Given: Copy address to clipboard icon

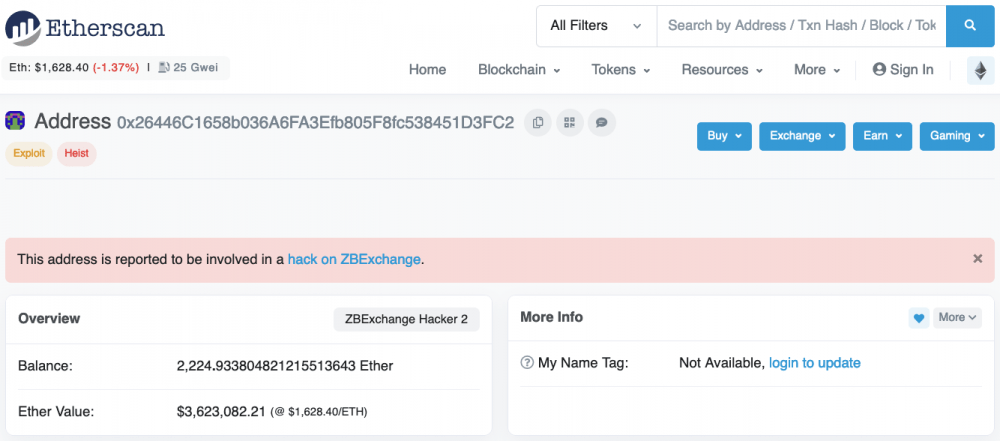Looking at the screenshot, I should coord(538,123).
